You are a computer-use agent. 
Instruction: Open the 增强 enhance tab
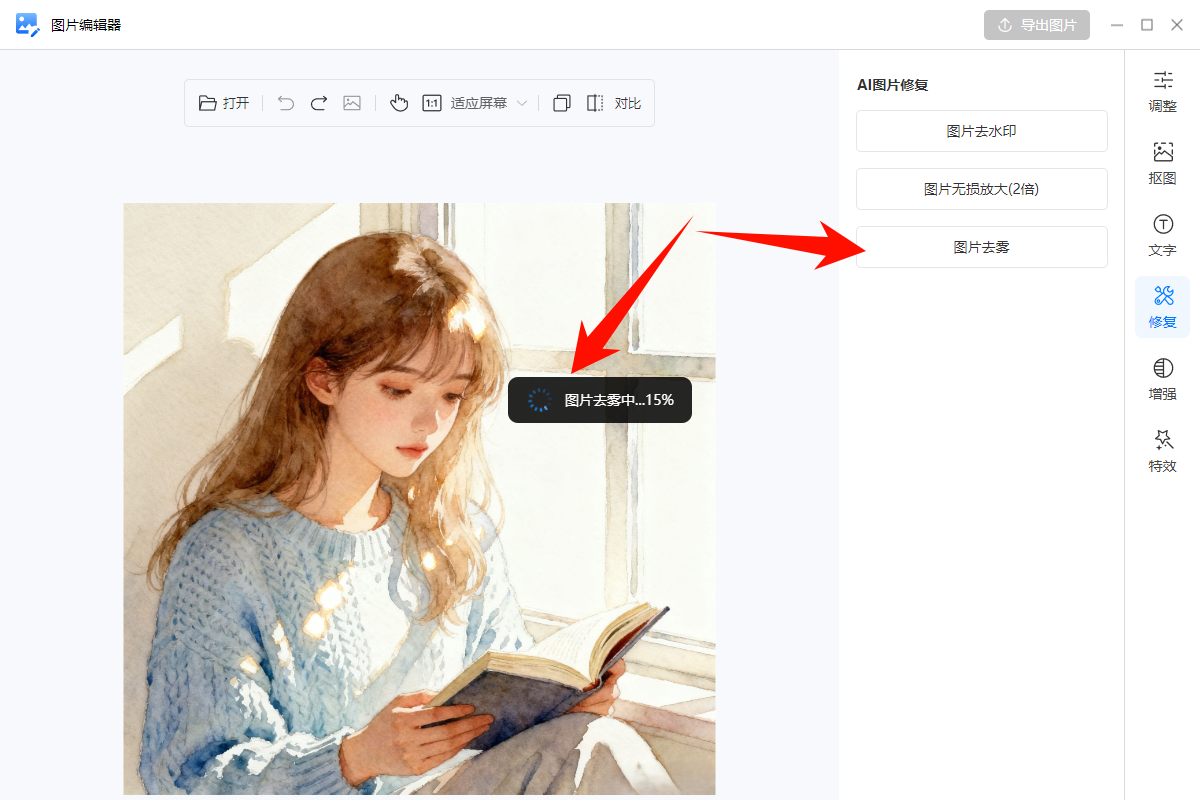(x=1162, y=379)
